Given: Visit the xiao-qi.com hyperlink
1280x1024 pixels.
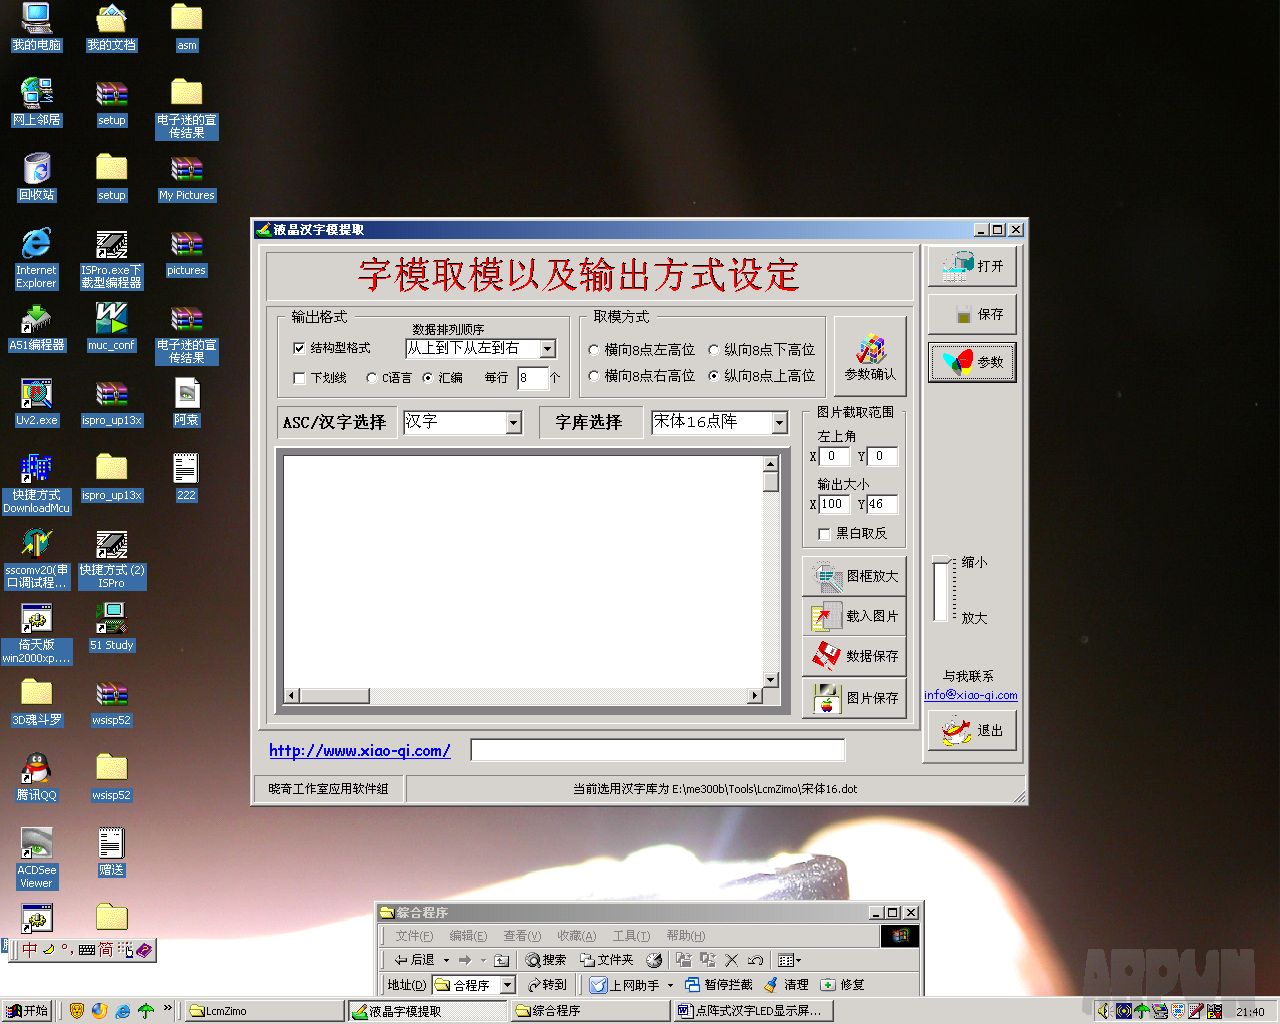Looking at the screenshot, I should 358,750.
